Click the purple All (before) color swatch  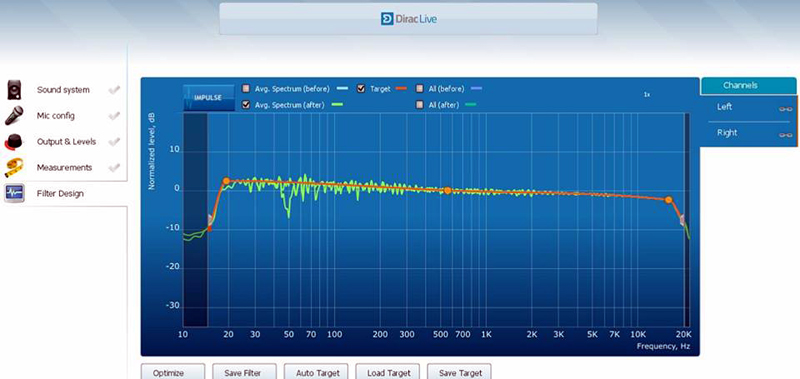pyautogui.click(x=476, y=88)
